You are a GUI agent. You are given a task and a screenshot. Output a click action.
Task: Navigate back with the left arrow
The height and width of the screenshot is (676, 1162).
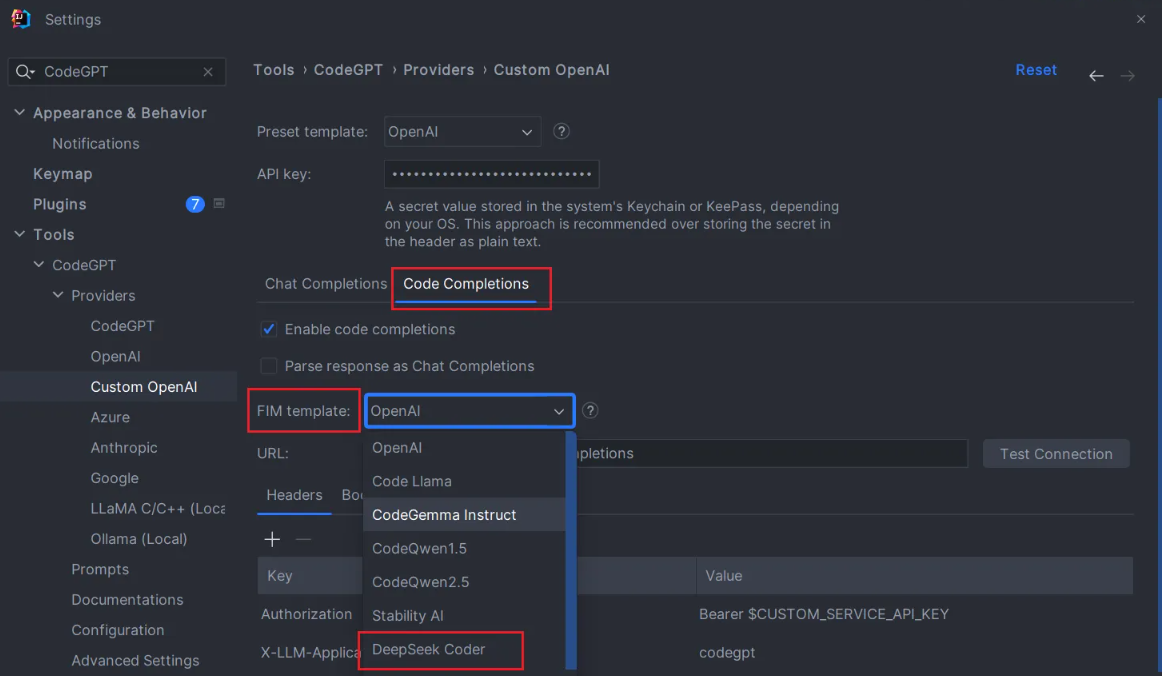1096,76
